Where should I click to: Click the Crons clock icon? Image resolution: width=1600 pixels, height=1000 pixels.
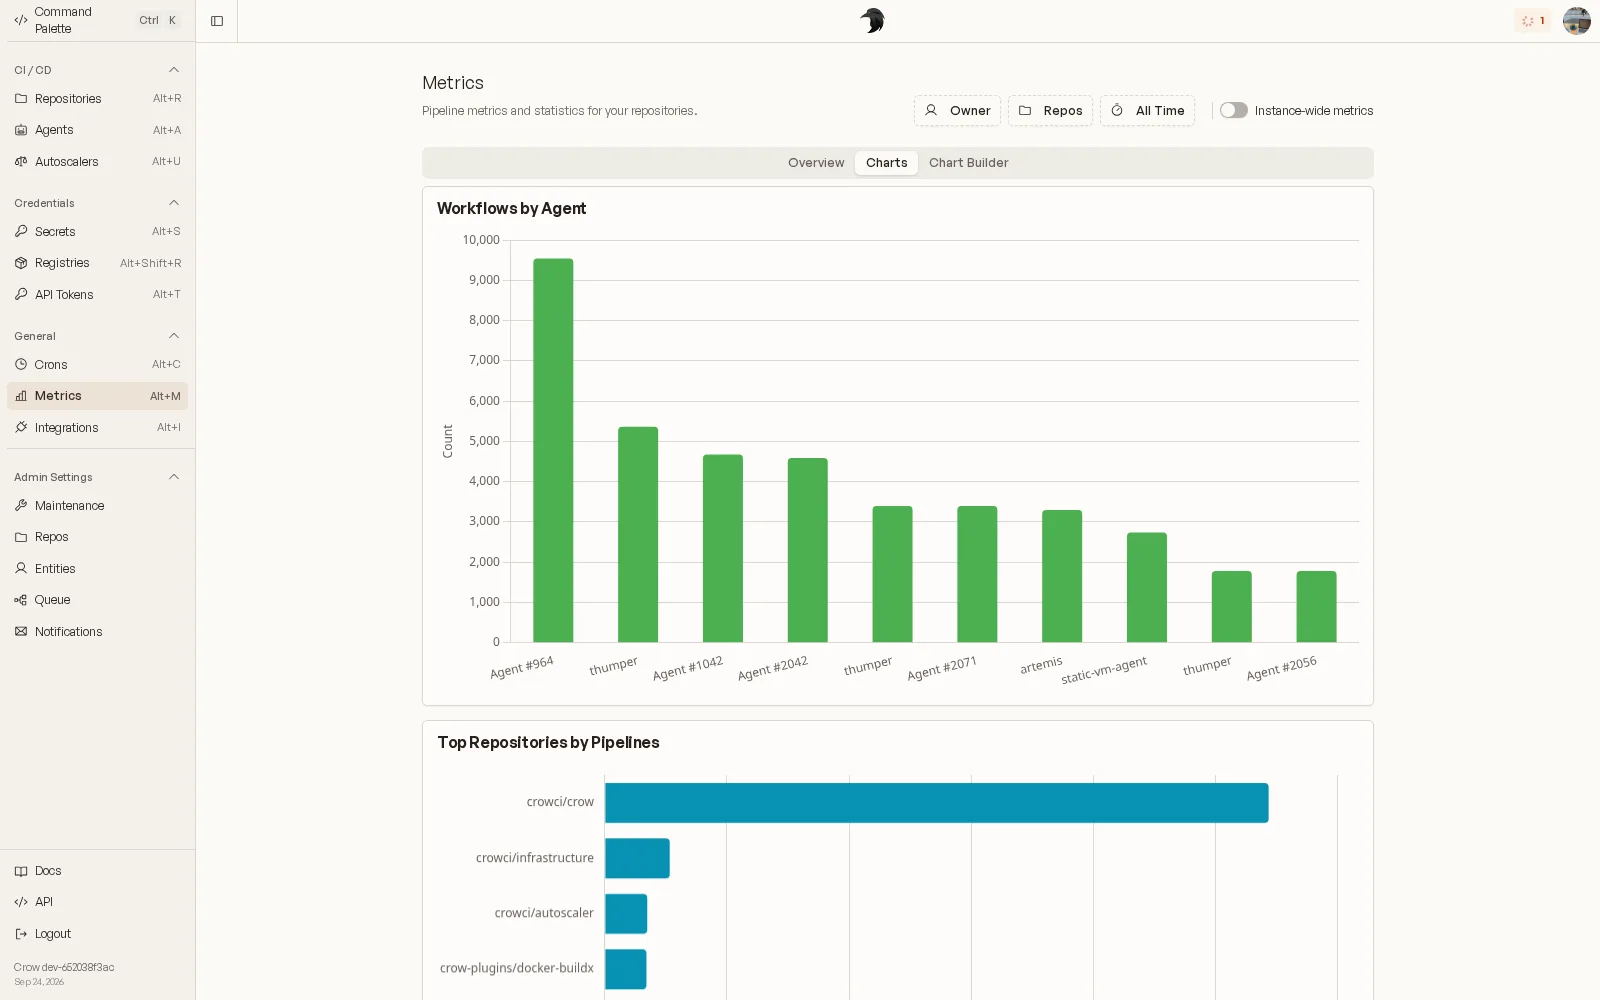coord(21,365)
